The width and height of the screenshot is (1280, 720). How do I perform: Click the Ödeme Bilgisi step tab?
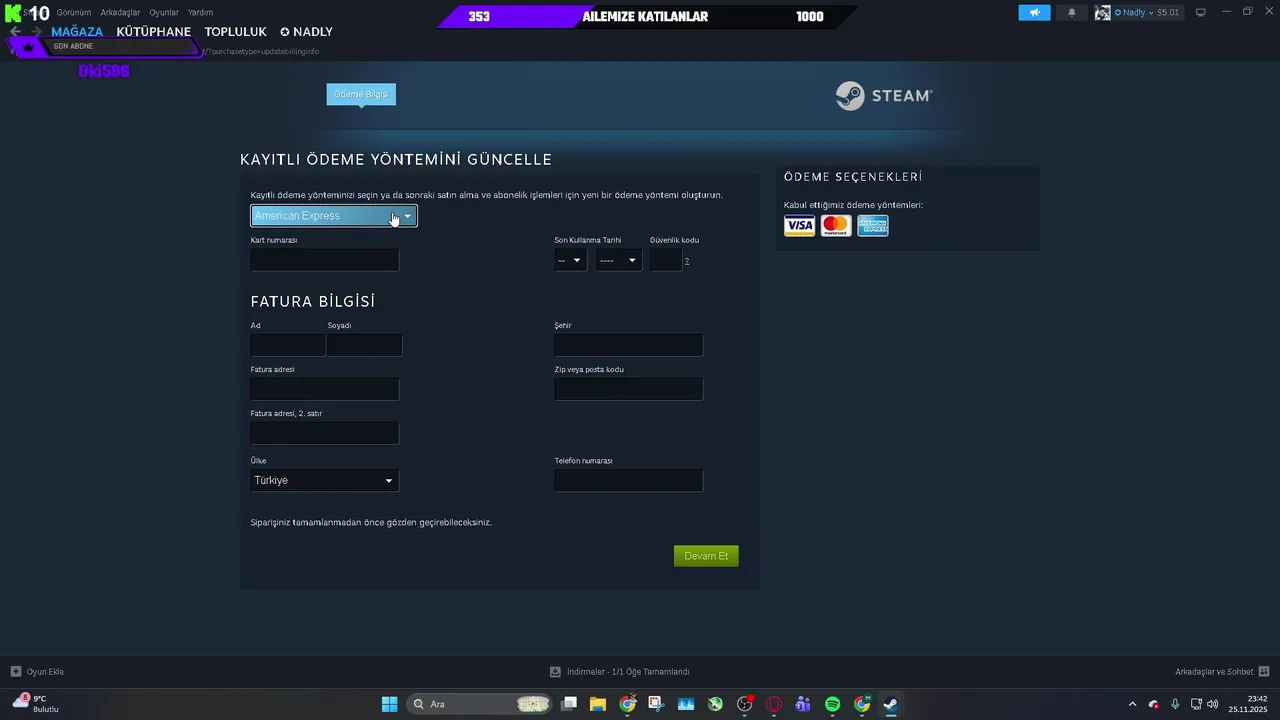point(361,94)
